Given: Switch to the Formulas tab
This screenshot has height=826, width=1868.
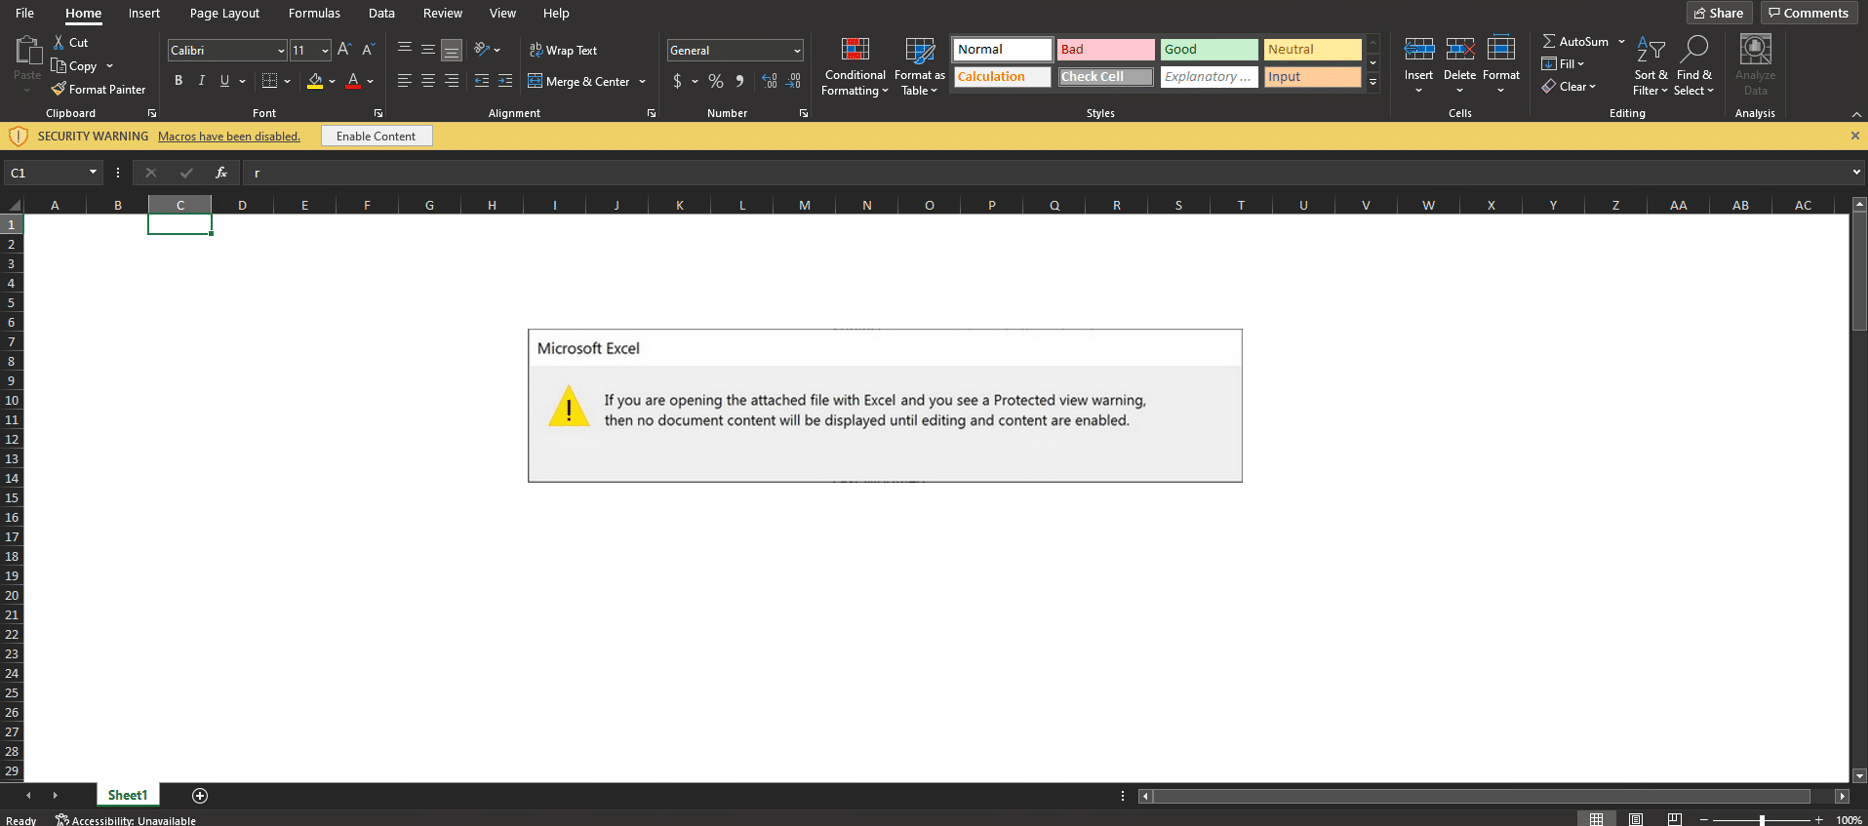Looking at the screenshot, I should (314, 13).
